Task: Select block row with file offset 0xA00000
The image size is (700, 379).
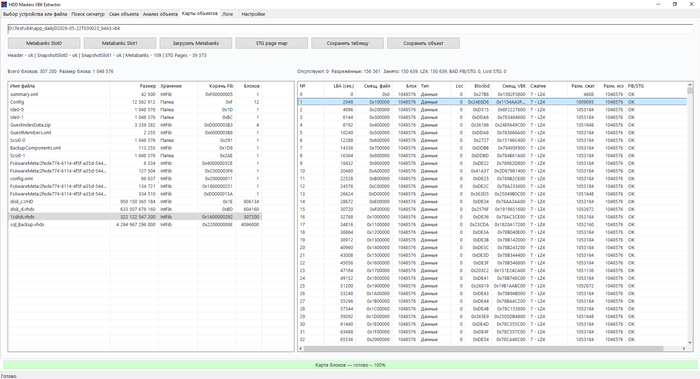Action: tap(492, 171)
